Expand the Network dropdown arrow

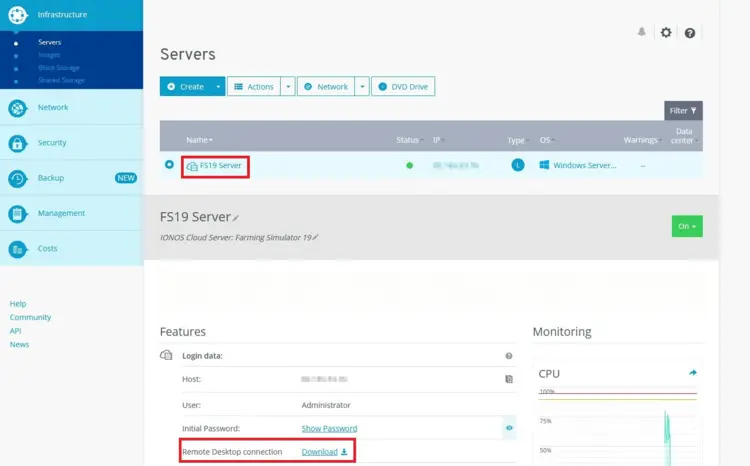pos(362,87)
